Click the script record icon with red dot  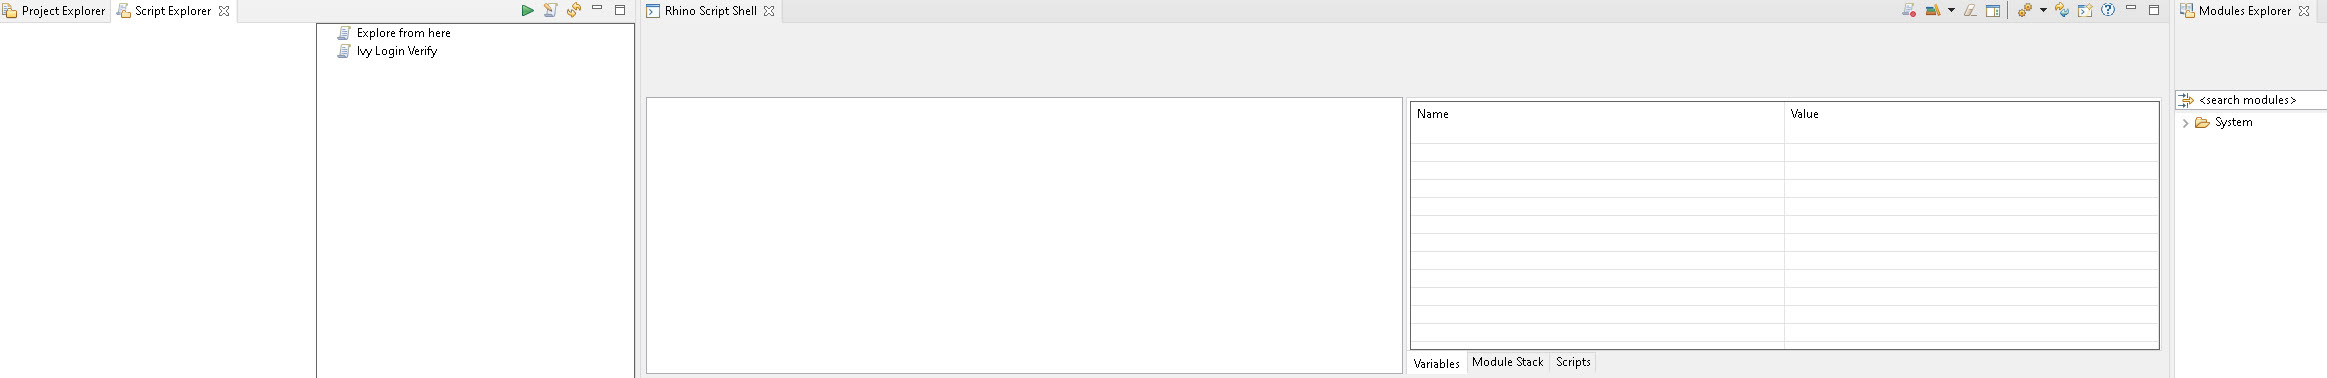click(x=1909, y=10)
